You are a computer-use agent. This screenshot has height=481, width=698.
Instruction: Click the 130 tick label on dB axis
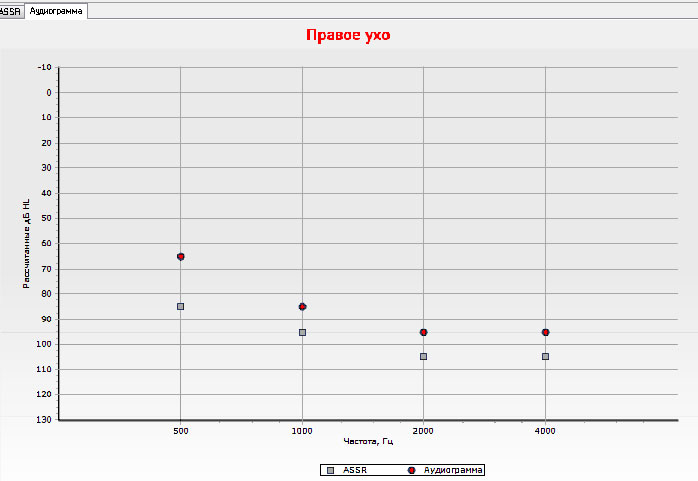pyautogui.click(x=43, y=419)
